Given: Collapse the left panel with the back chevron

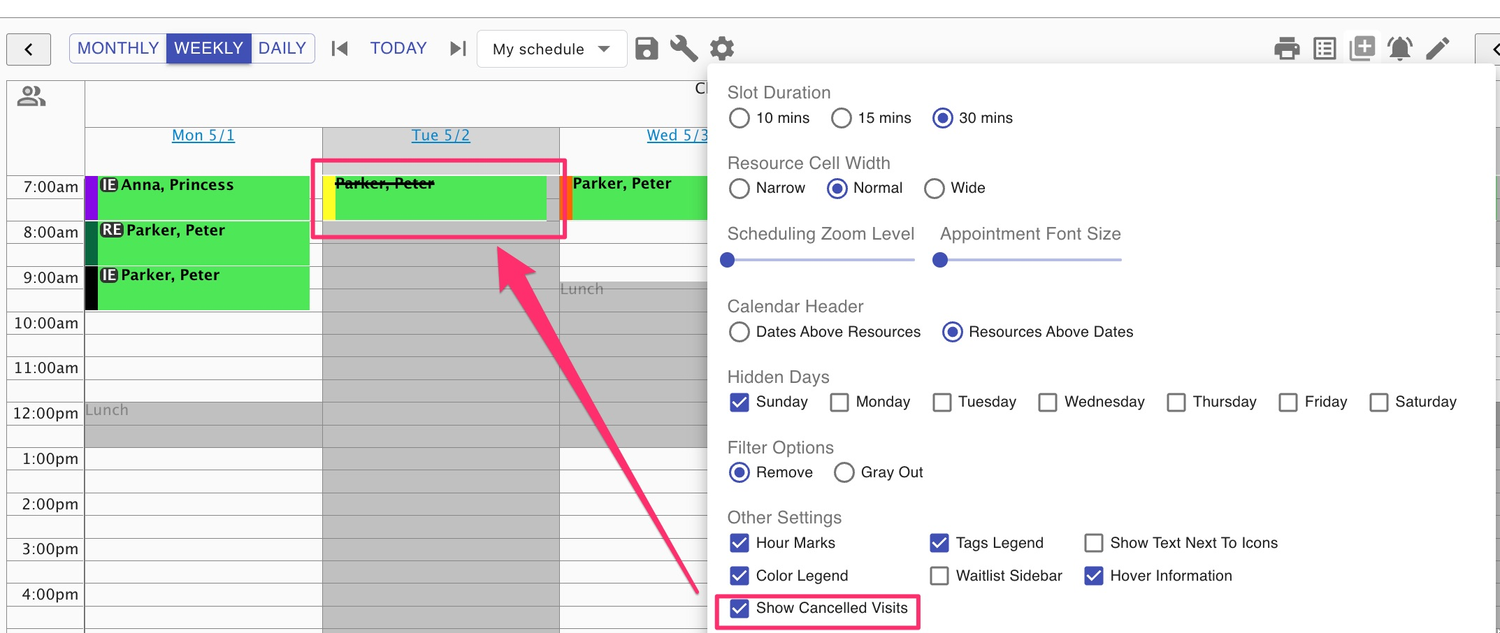Looking at the screenshot, I should click(x=29, y=49).
